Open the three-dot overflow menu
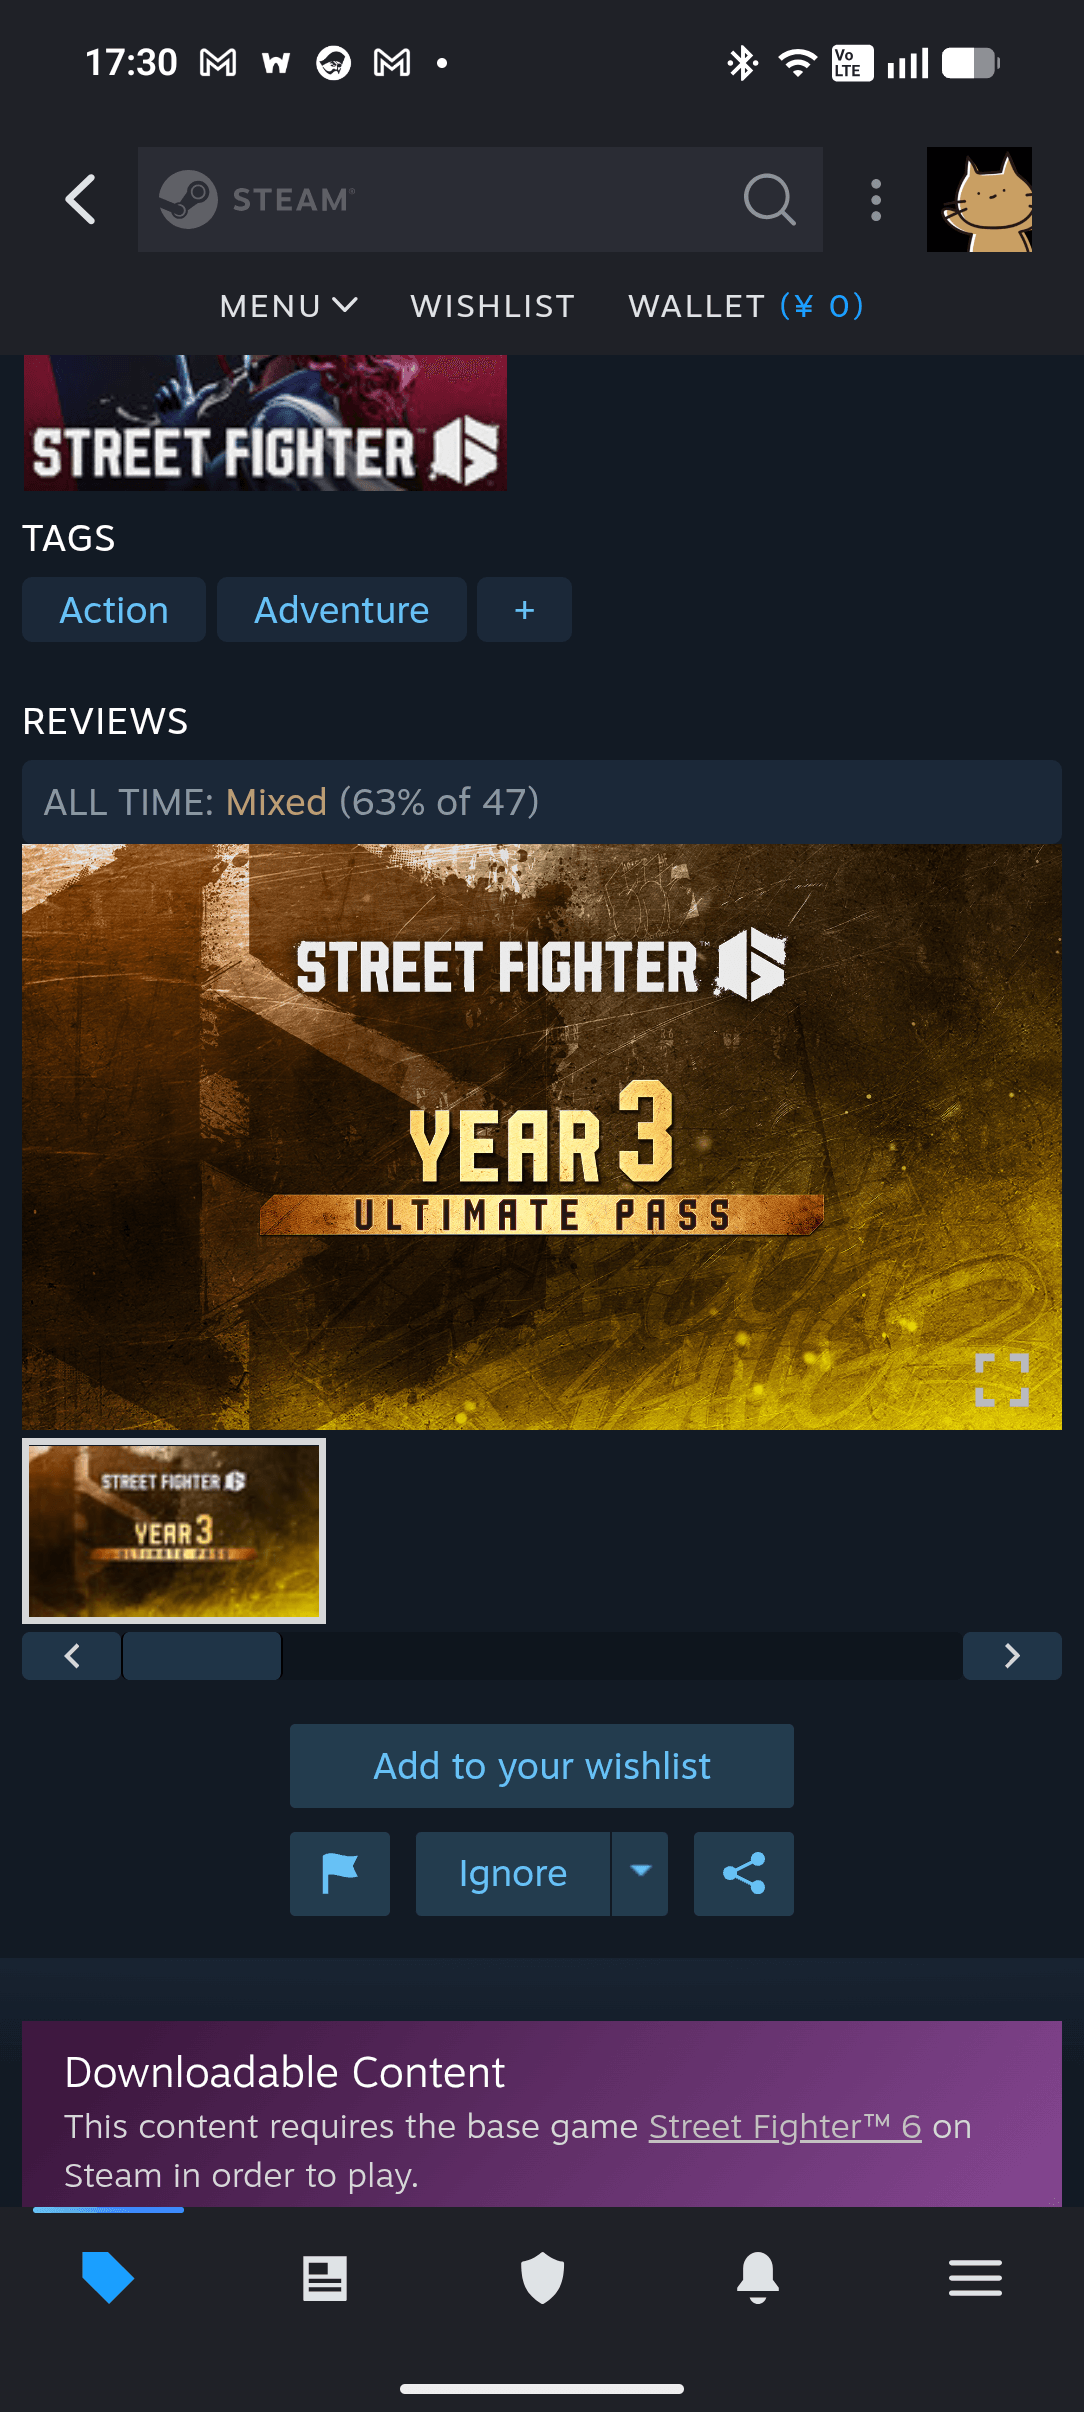This screenshot has height=2412, width=1084. (x=876, y=200)
